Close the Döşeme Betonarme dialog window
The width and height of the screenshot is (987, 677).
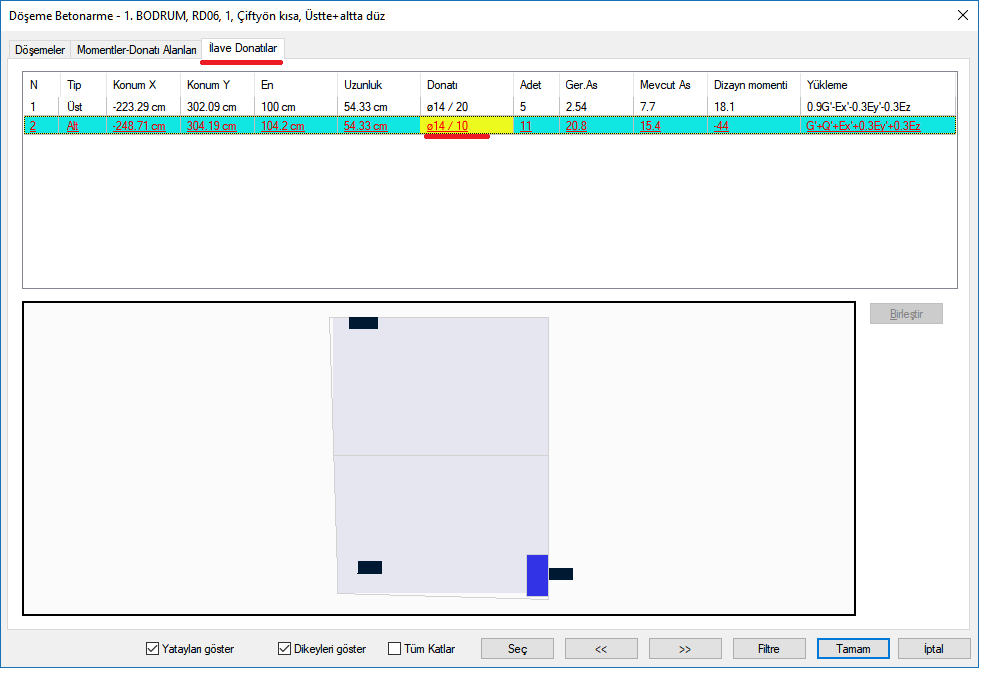(x=962, y=16)
